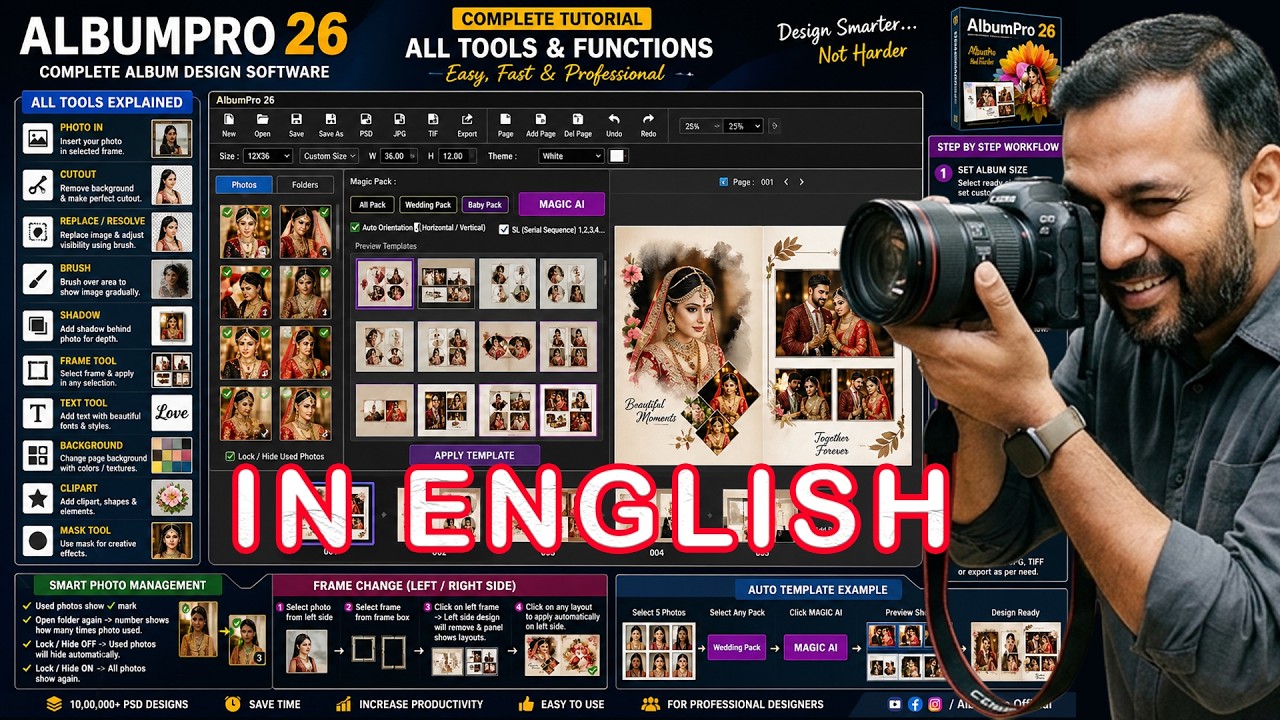Select the Clipart star icon

(38, 498)
